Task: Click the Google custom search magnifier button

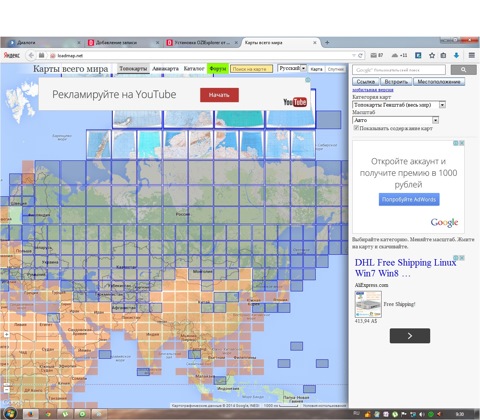Action: tap(464, 70)
